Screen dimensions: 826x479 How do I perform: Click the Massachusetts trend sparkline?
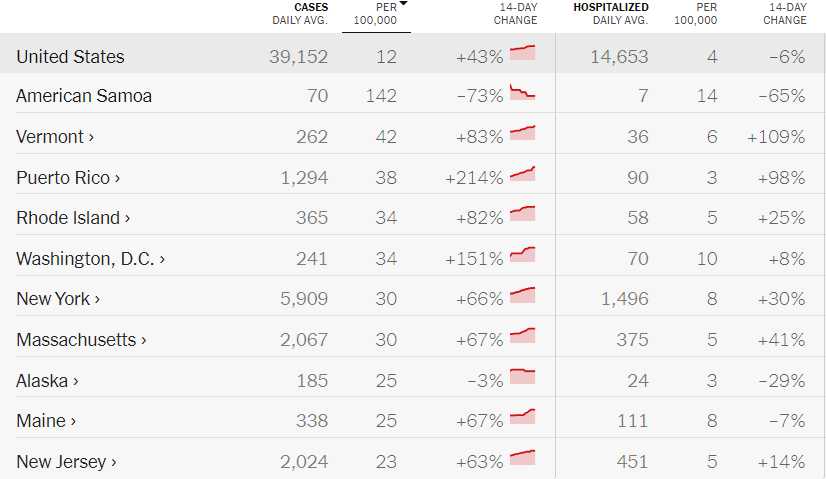pos(522,336)
